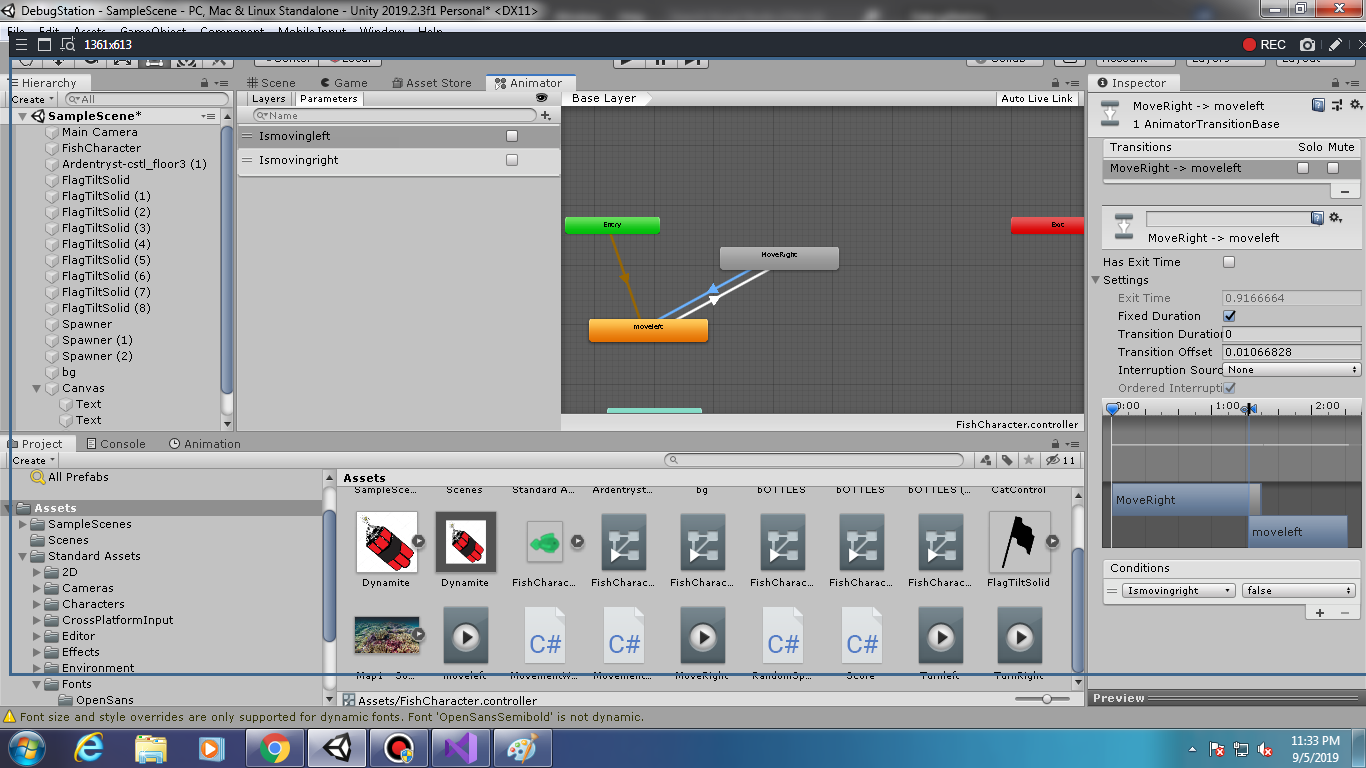Viewport: 1366px width, 768px height.
Task: Open Google Chrome from the taskbar
Action: pos(275,748)
